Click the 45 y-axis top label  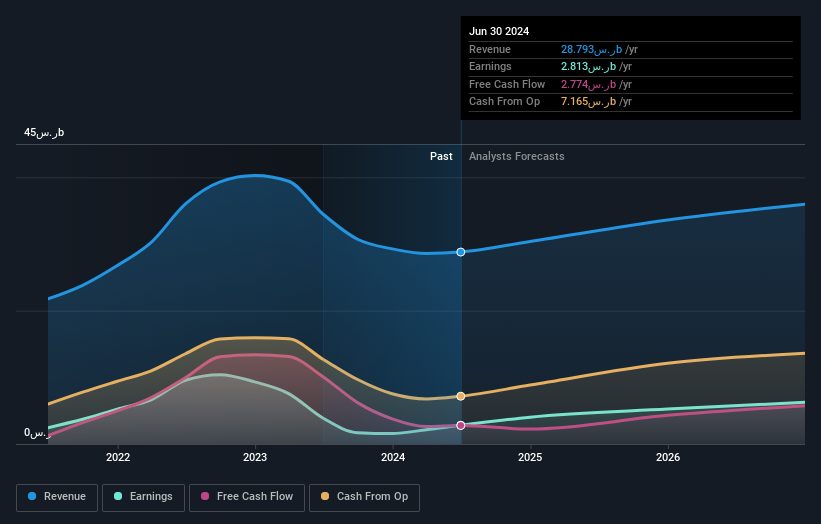click(44, 132)
